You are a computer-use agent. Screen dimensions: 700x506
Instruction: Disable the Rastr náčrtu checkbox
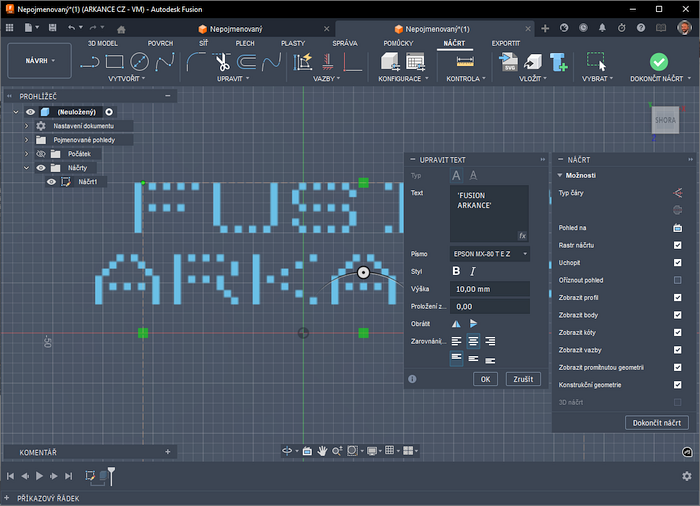coord(677,245)
